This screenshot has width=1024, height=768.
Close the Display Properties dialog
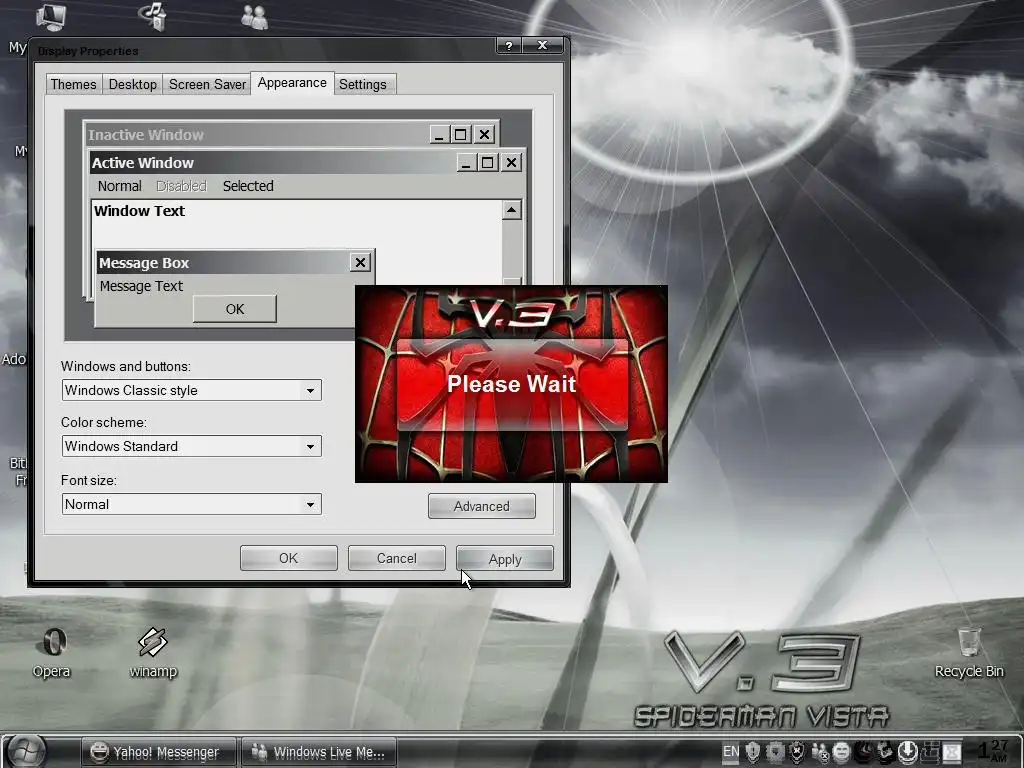point(542,45)
